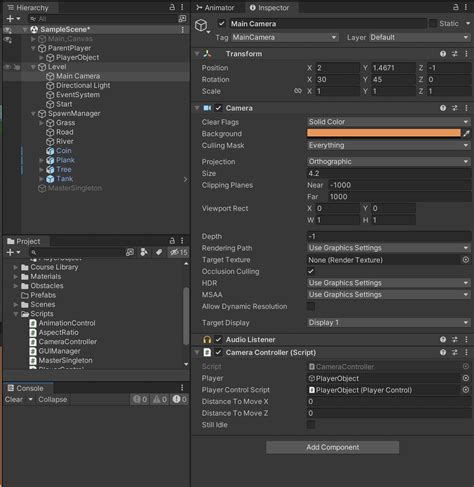Click the orange Background color swatch
474x487 pixels.
[384, 133]
